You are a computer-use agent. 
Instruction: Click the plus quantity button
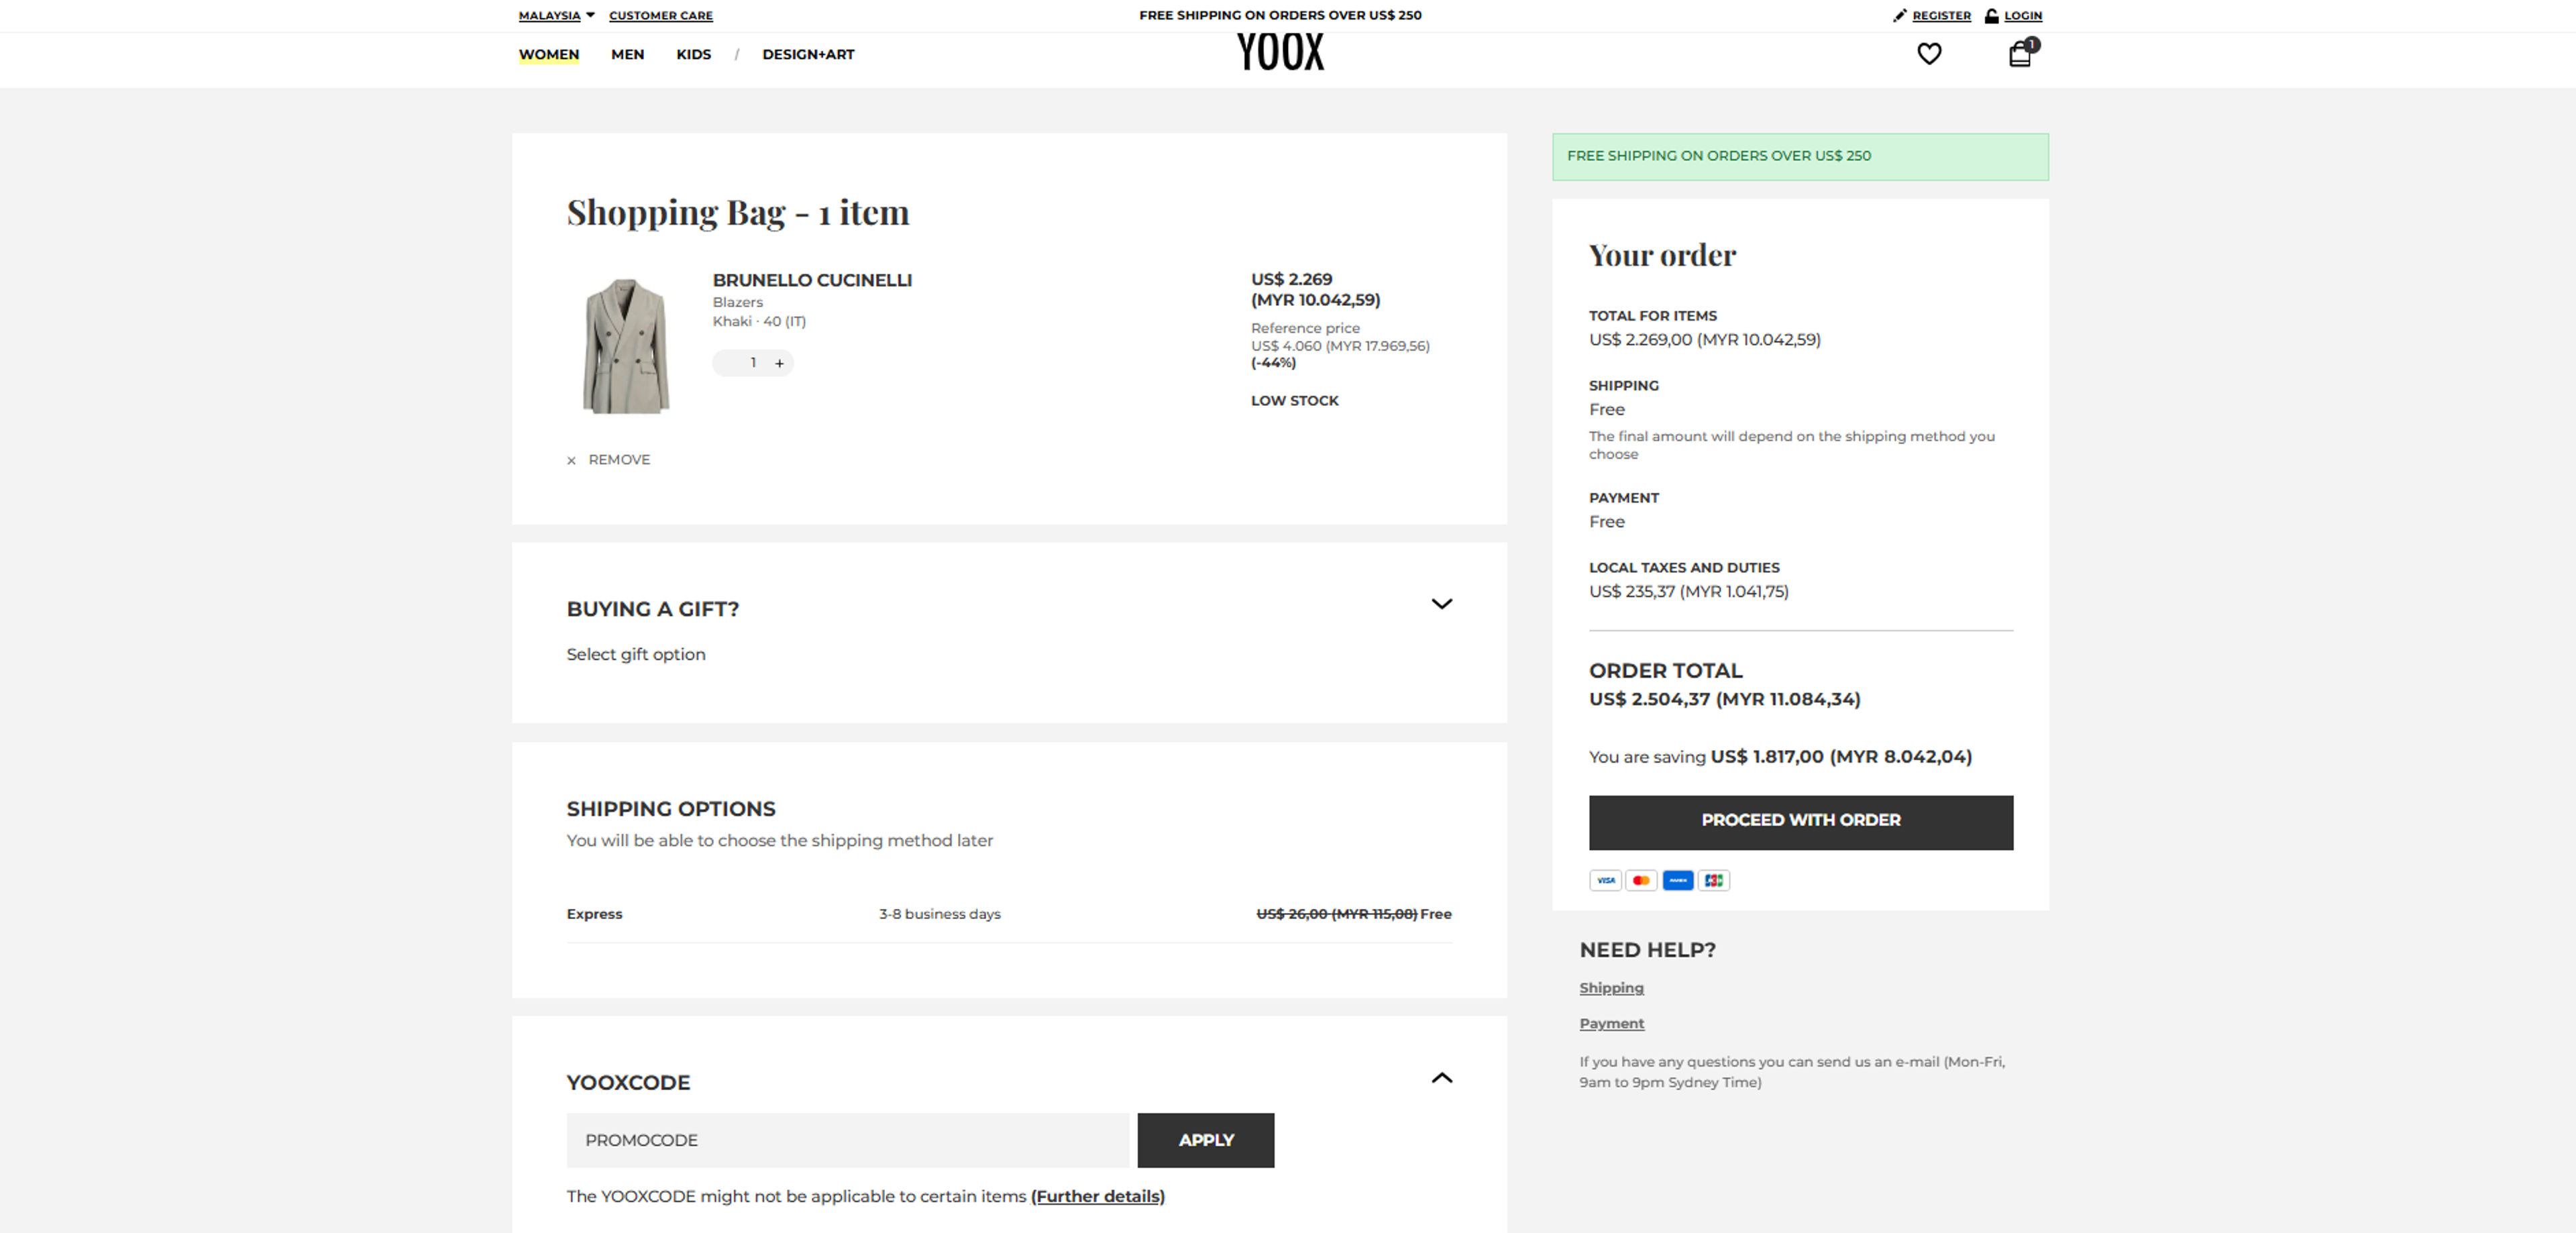779,363
